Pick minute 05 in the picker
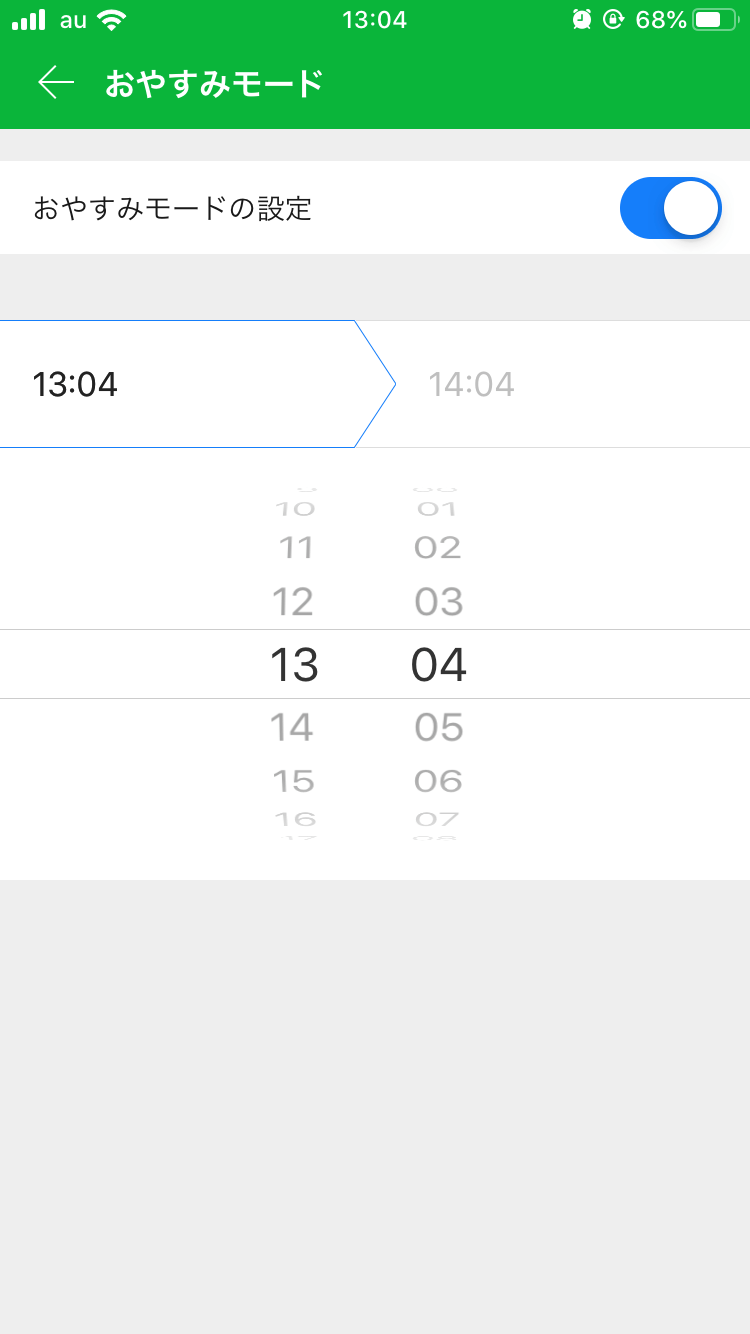 click(439, 727)
